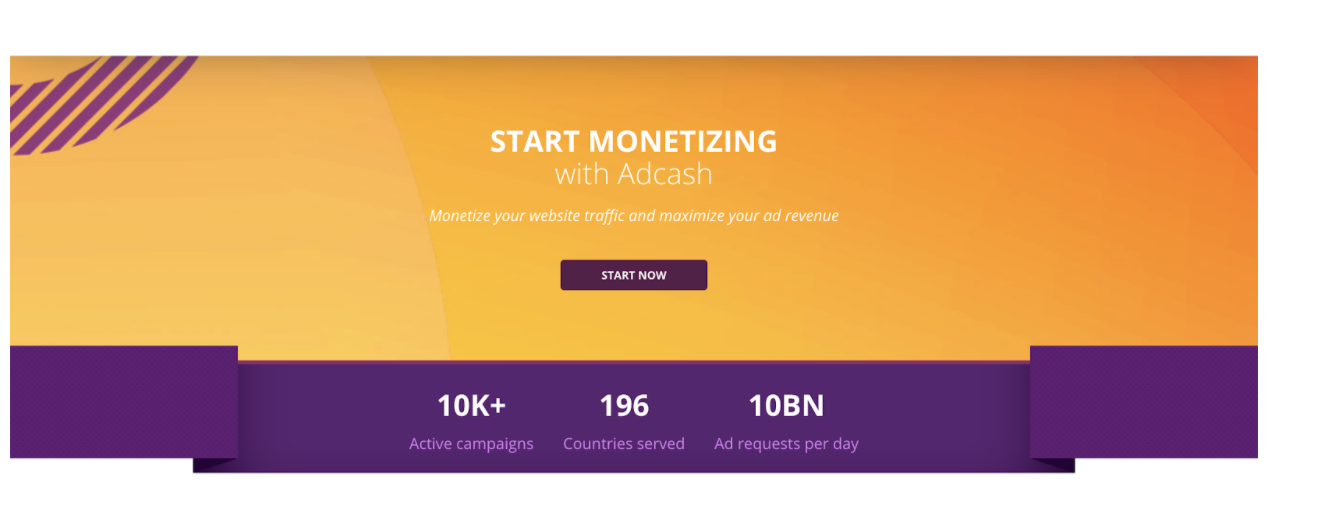This screenshot has height=506, width=1340.
Task: Click the 10K+ statistic number
Action: tap(471, 405)
